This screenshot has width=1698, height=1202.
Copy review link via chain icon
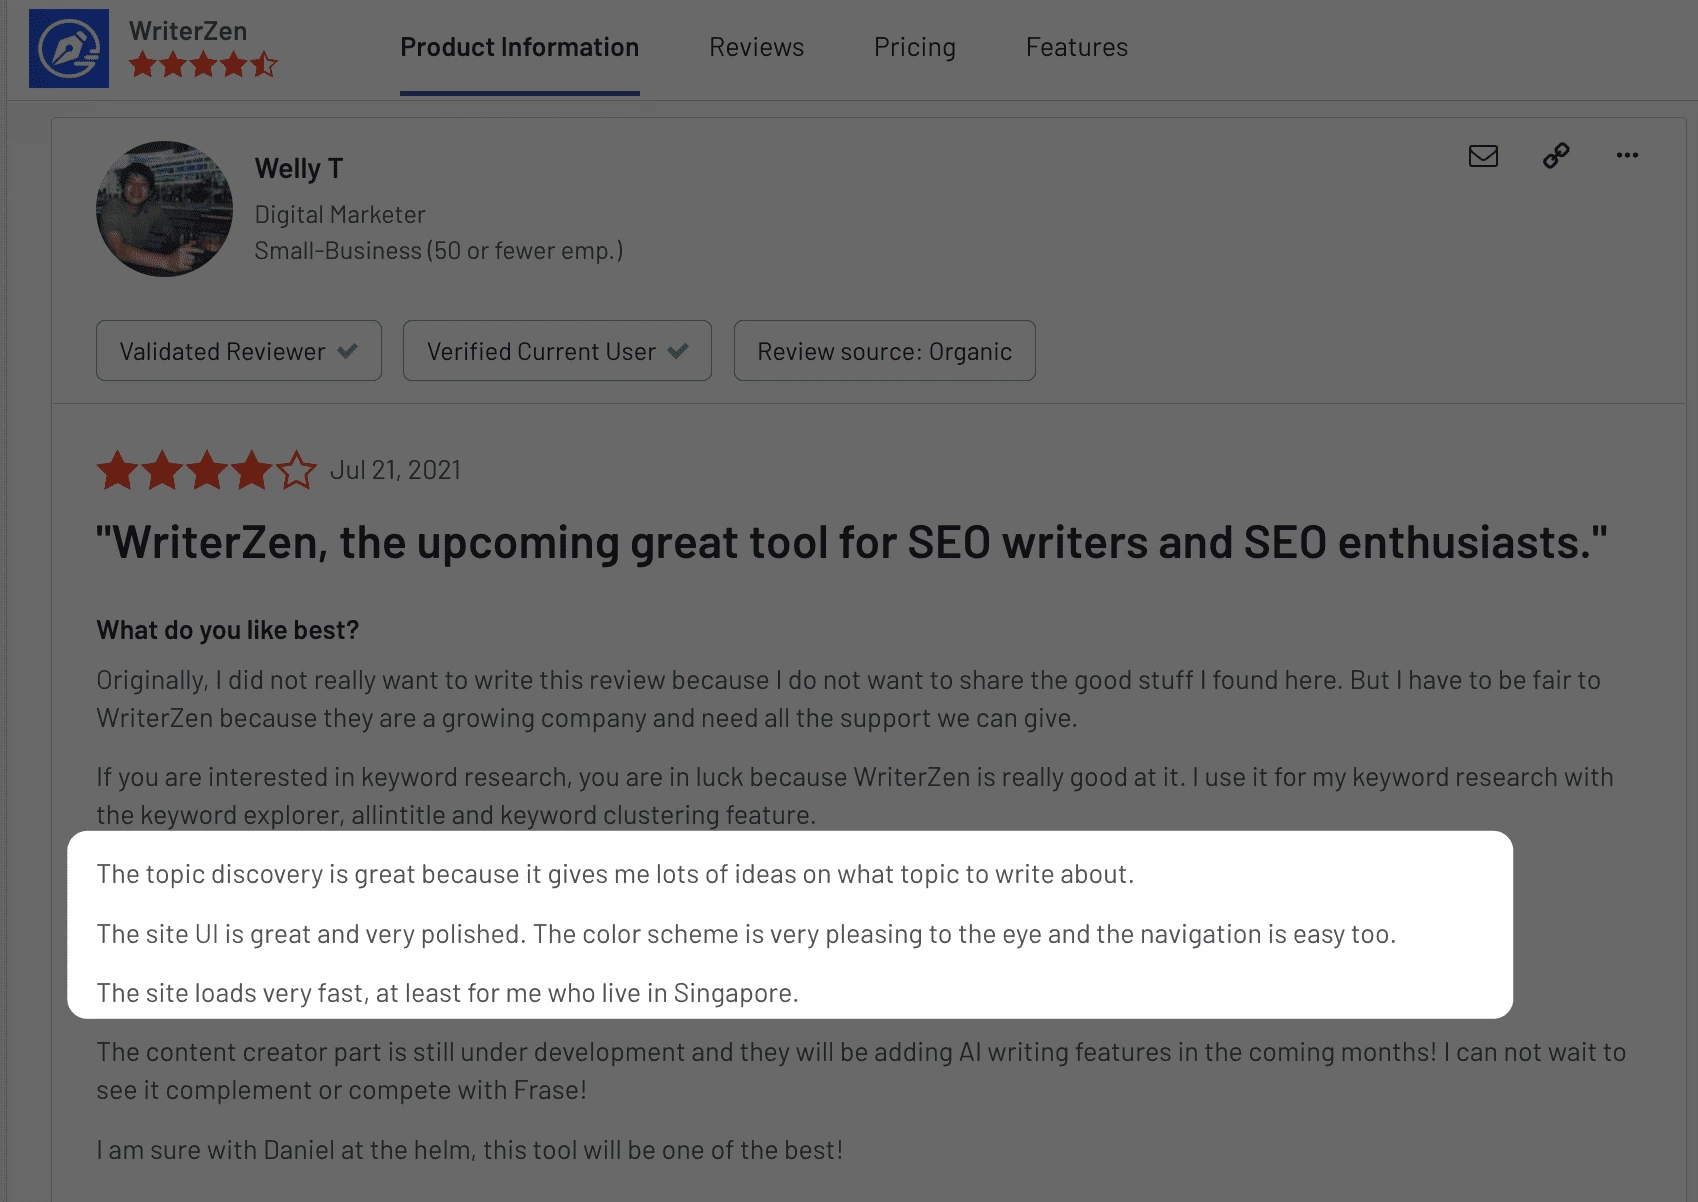click(x=1556, y=155)
